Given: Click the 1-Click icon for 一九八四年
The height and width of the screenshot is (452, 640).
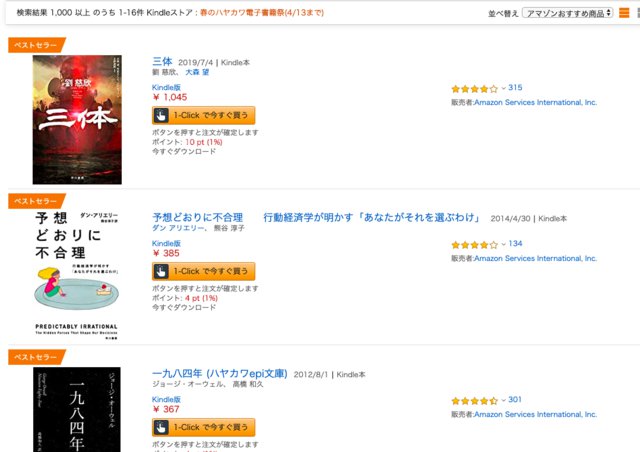Looking at the screenshot, I should click(x=160, y=427).
